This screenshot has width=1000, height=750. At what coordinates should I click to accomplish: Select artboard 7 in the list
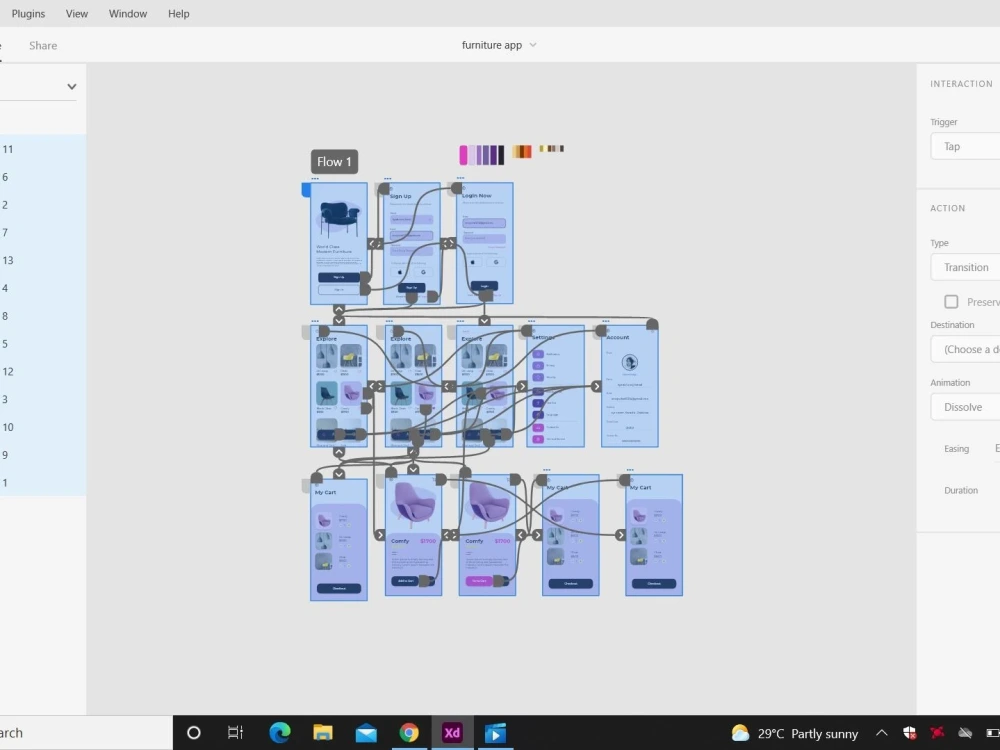[x=43, y=233]
